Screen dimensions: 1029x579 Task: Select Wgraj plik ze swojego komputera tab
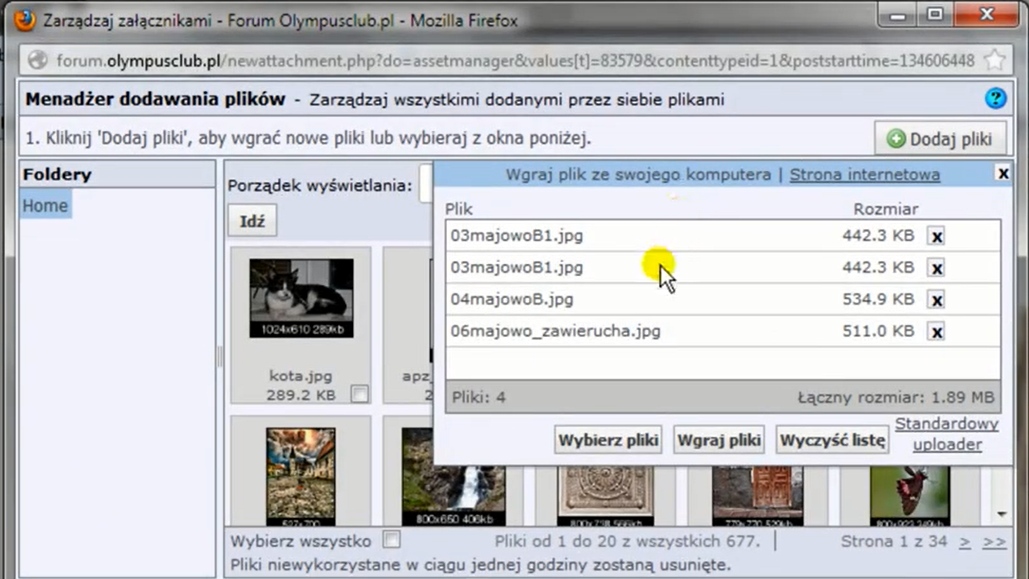(638, 174)
